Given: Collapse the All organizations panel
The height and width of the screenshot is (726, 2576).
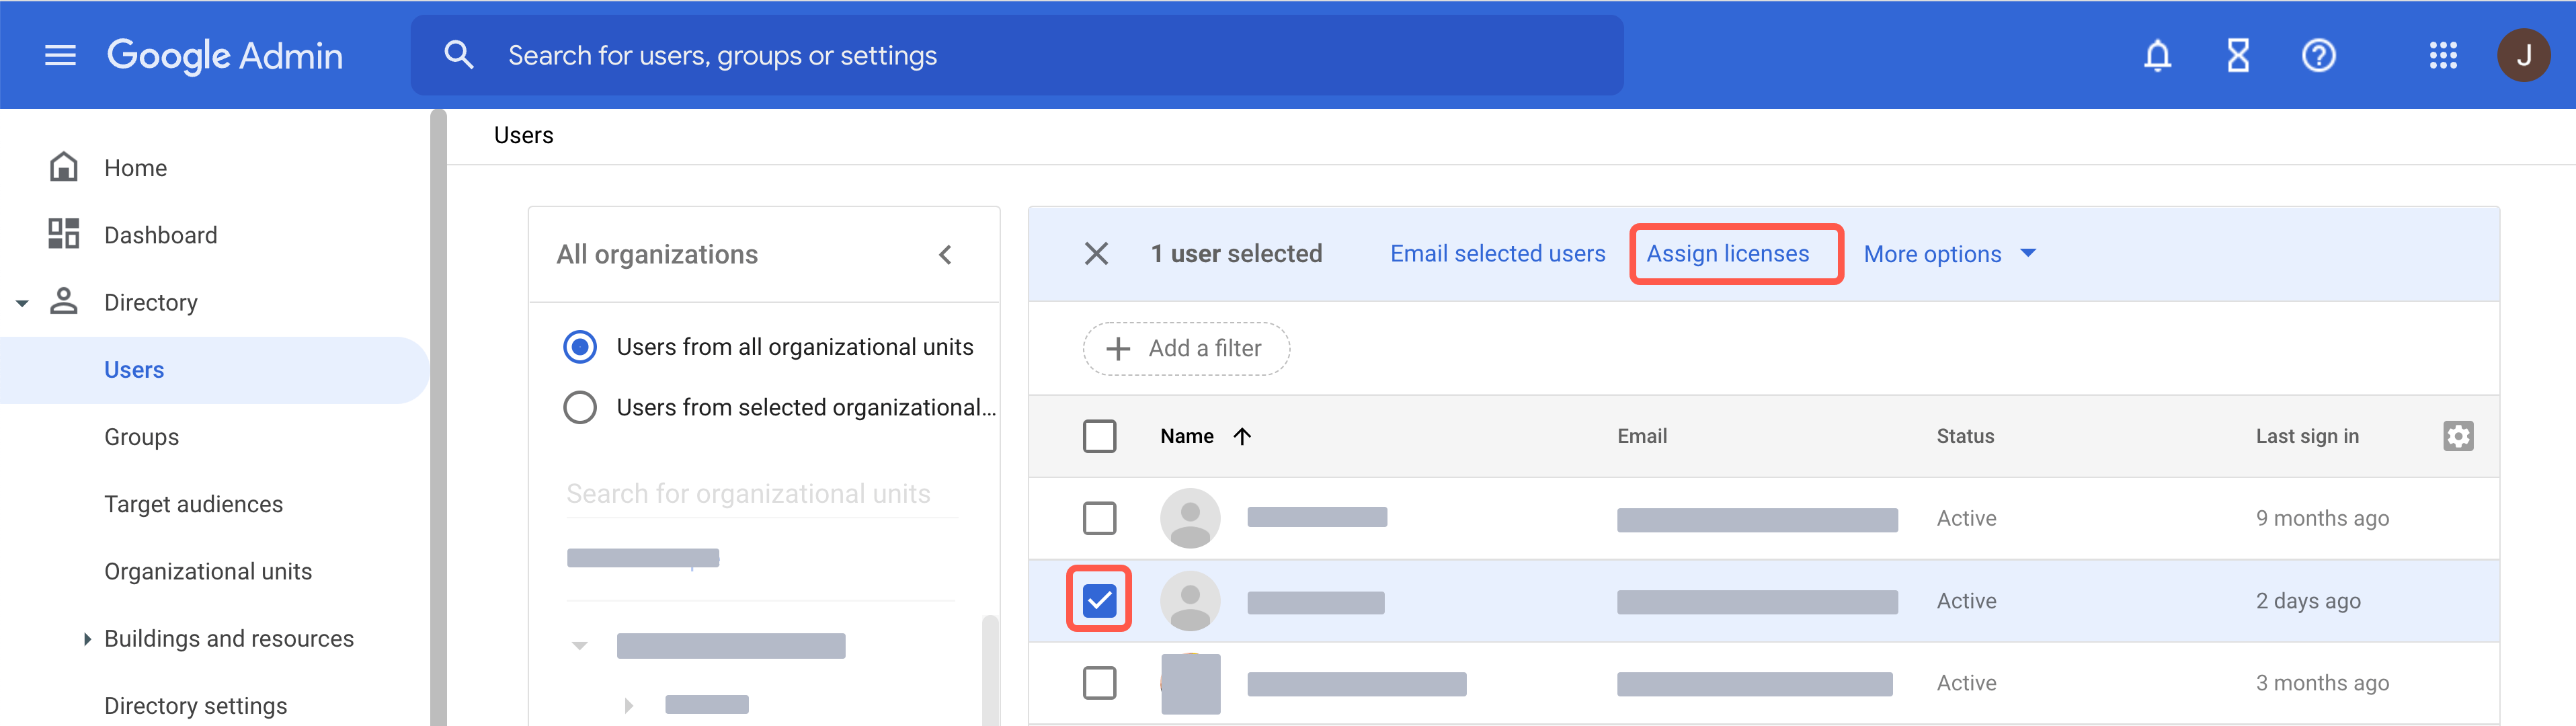Looking at the screenshot, I should [945, 254].
